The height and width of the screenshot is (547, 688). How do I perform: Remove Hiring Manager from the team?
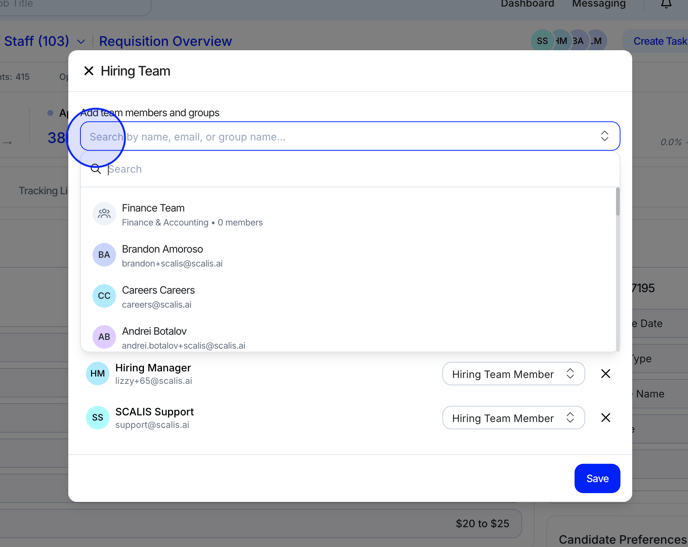[605, 374]
